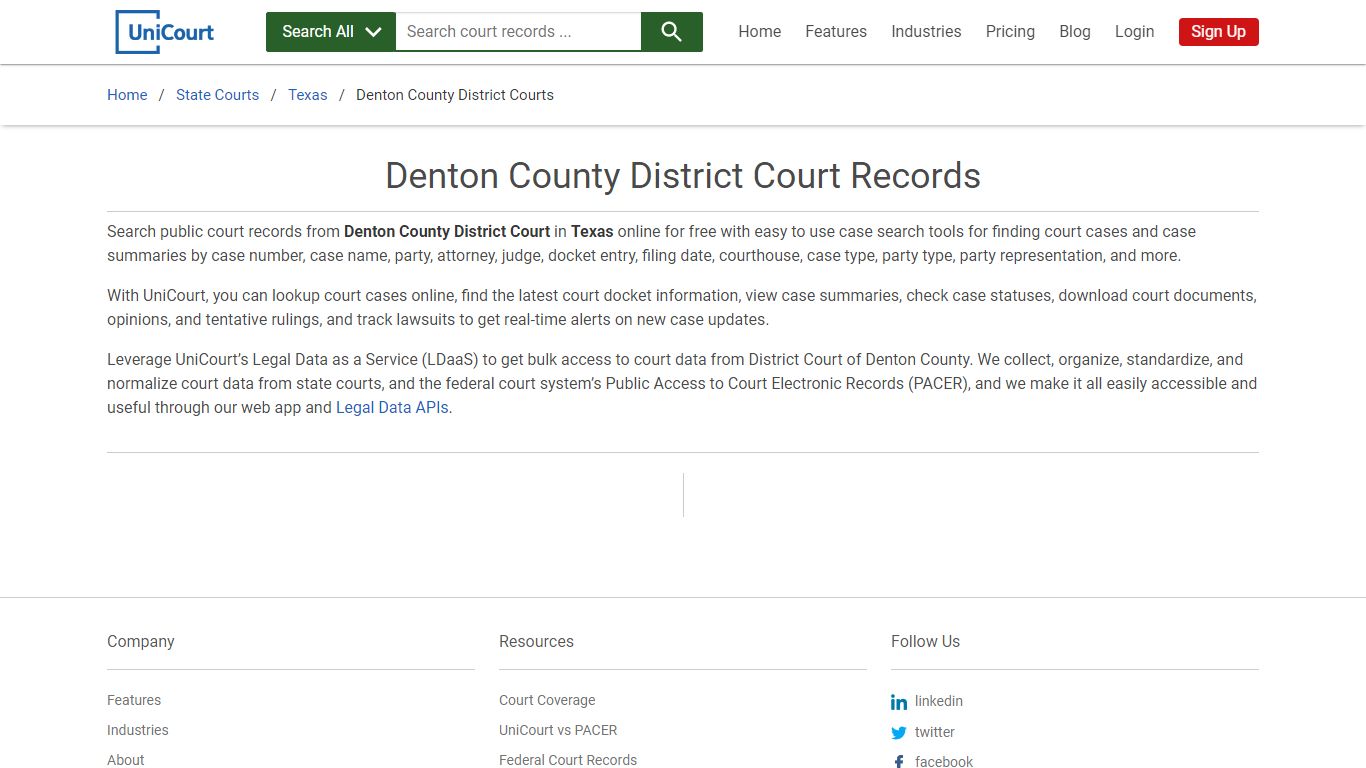
Task: Click the UniCourt logo
Action: [165, 32]
